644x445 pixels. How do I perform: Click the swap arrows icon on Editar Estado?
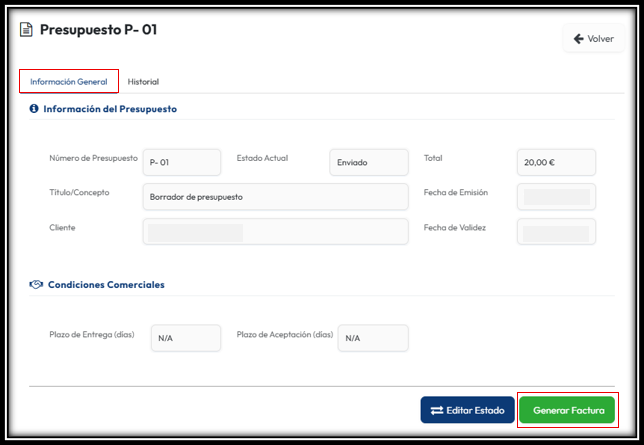437,411
